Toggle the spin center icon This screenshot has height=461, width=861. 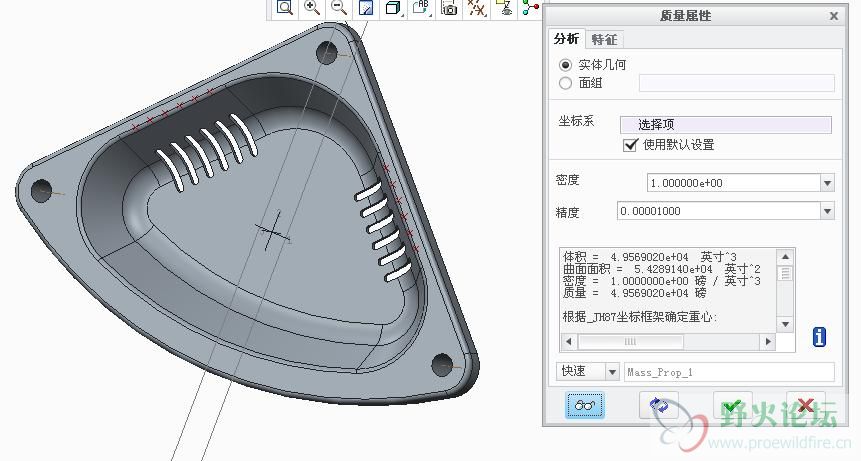(530, 8)
